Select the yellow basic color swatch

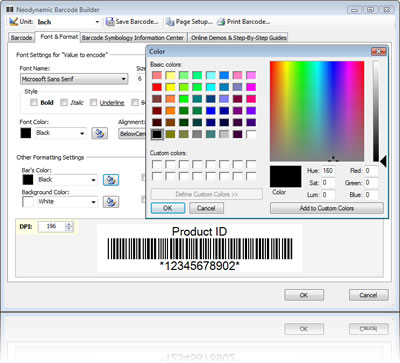[x=170, y=87]
